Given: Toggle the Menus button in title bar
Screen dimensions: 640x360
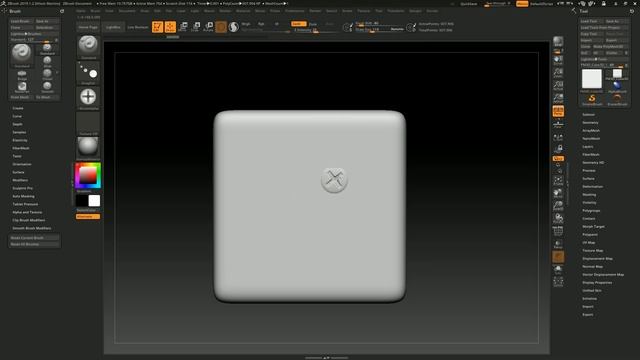Looking at the screenshot, I should pos(522,4).
